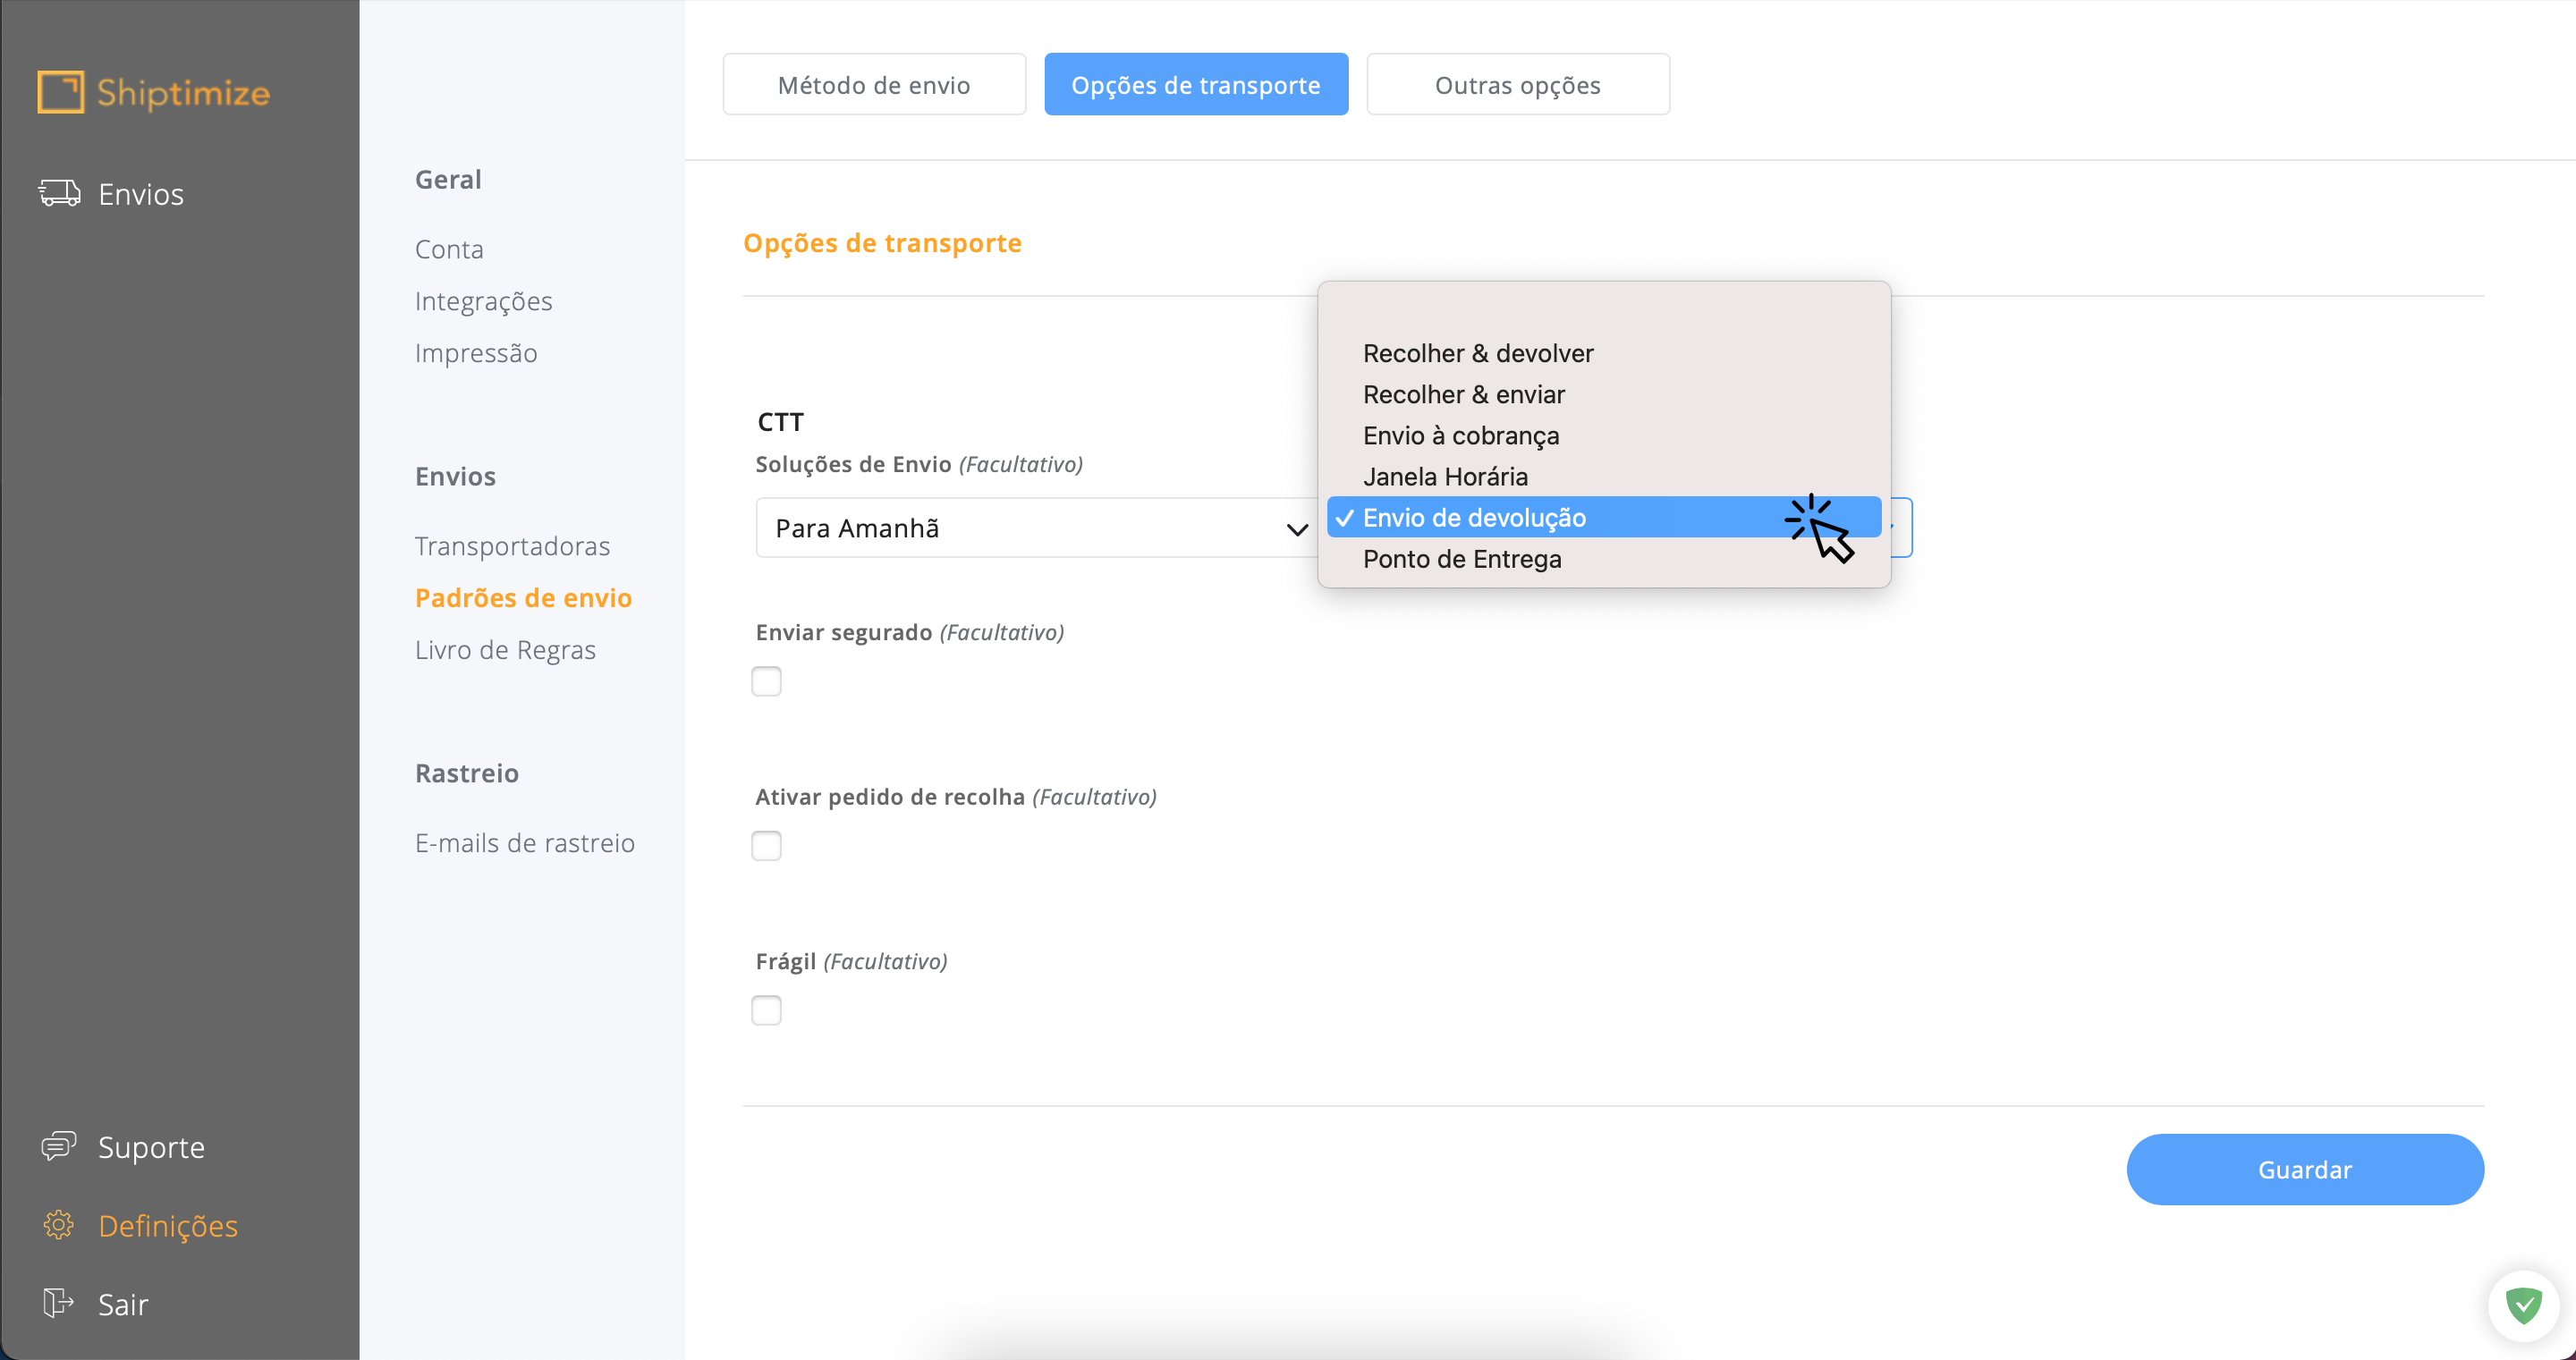The image size is (2576, 1360).
Task: Click the Guardar button
Action: (x=2305, y=1169)
